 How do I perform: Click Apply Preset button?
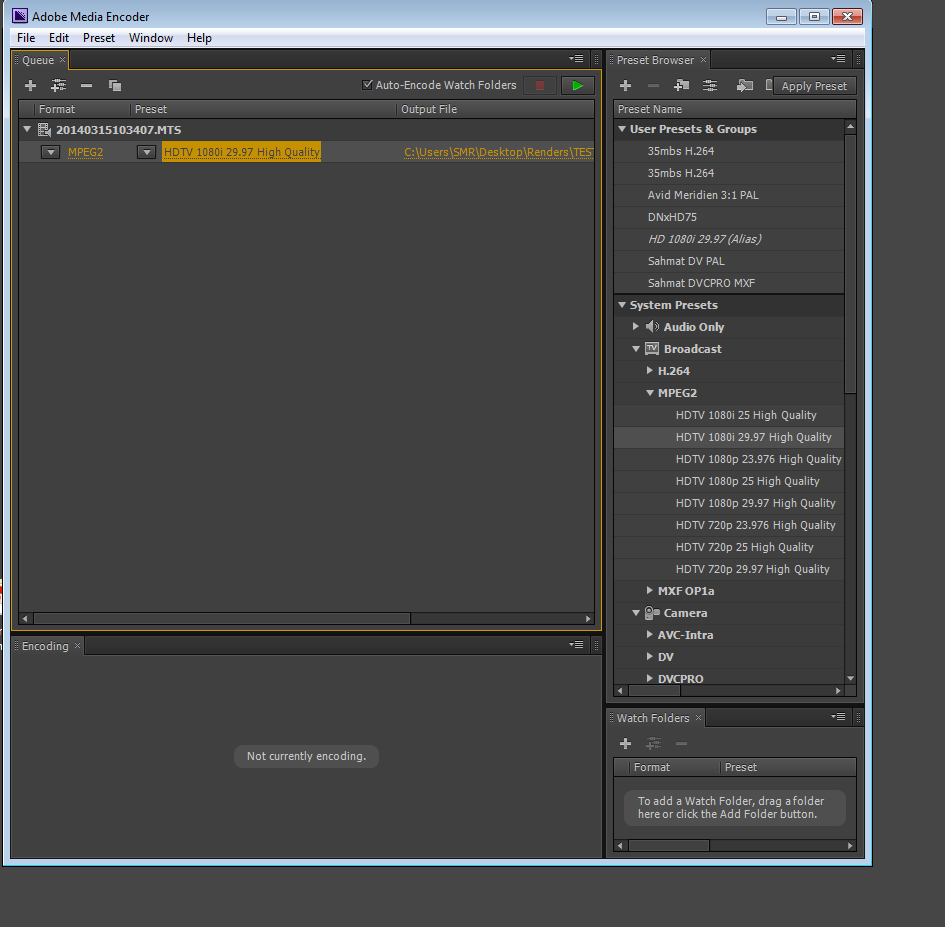(814, 86)
